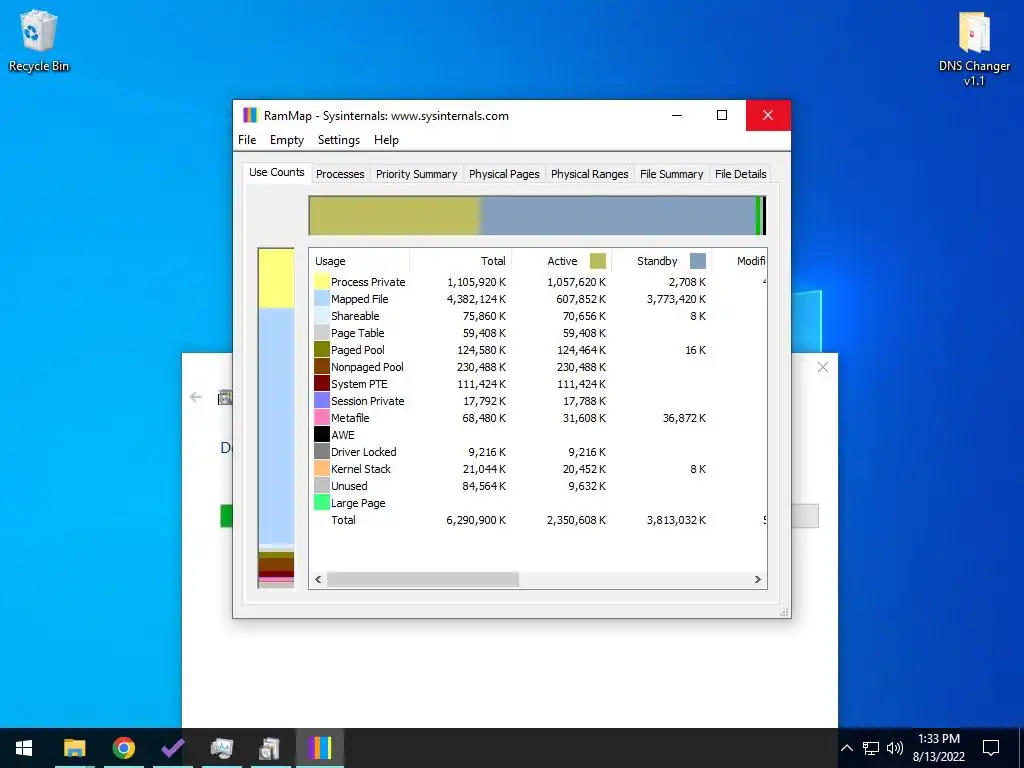1024x768 pixels.
Task: Sort by the Total column header
Action: coord(460,261)
